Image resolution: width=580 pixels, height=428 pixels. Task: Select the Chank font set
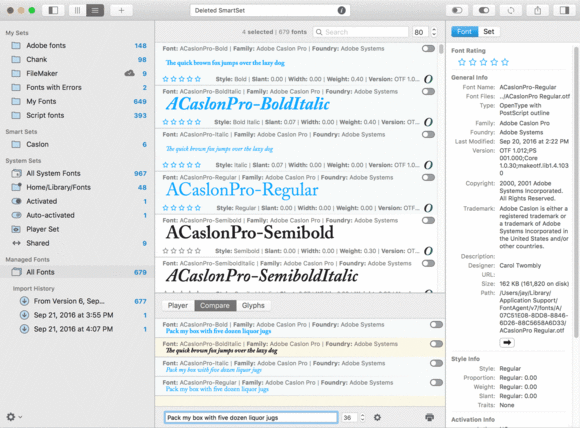[77, 60]
